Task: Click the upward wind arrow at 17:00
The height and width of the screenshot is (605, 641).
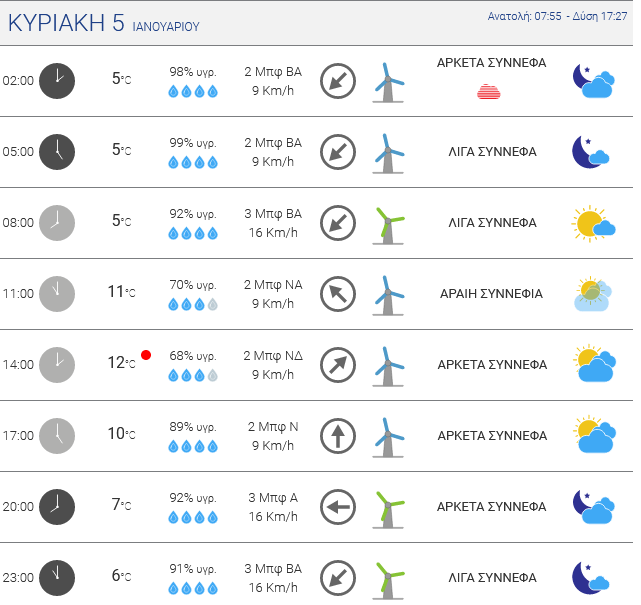Action: [338, 436]
